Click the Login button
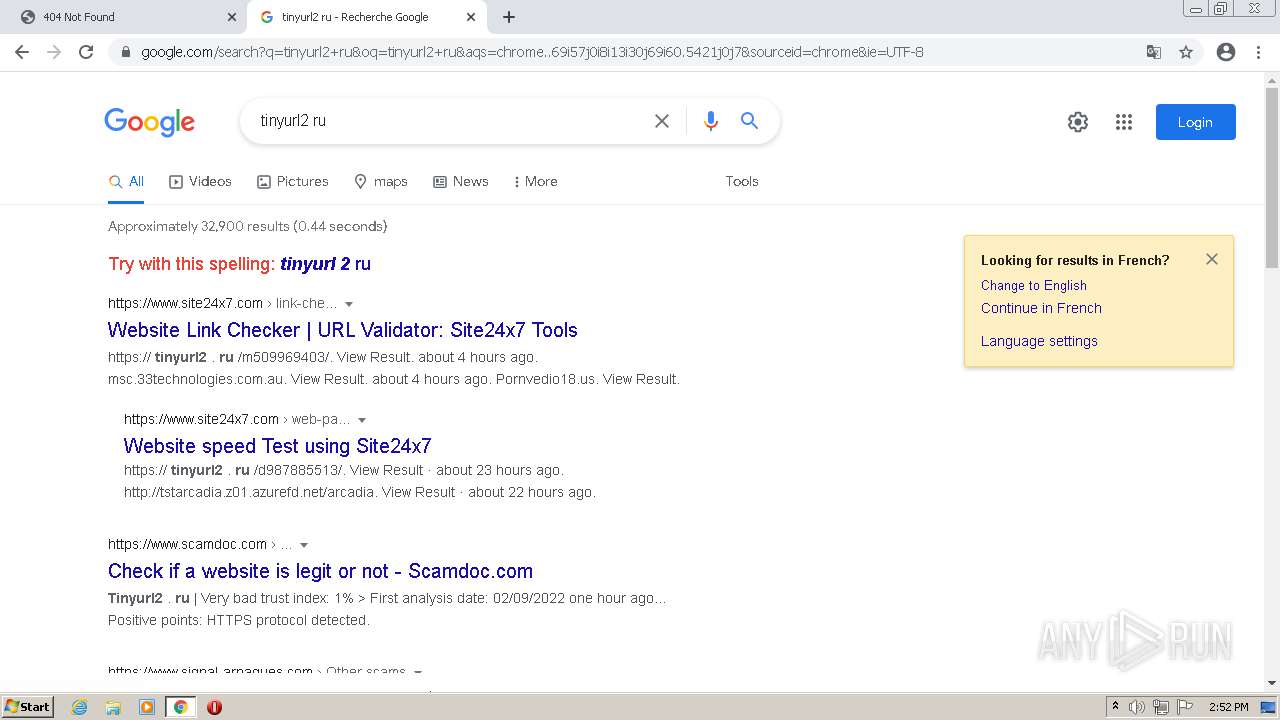The width and height of the screenshot is (1280, 720). pos(1195,122)
